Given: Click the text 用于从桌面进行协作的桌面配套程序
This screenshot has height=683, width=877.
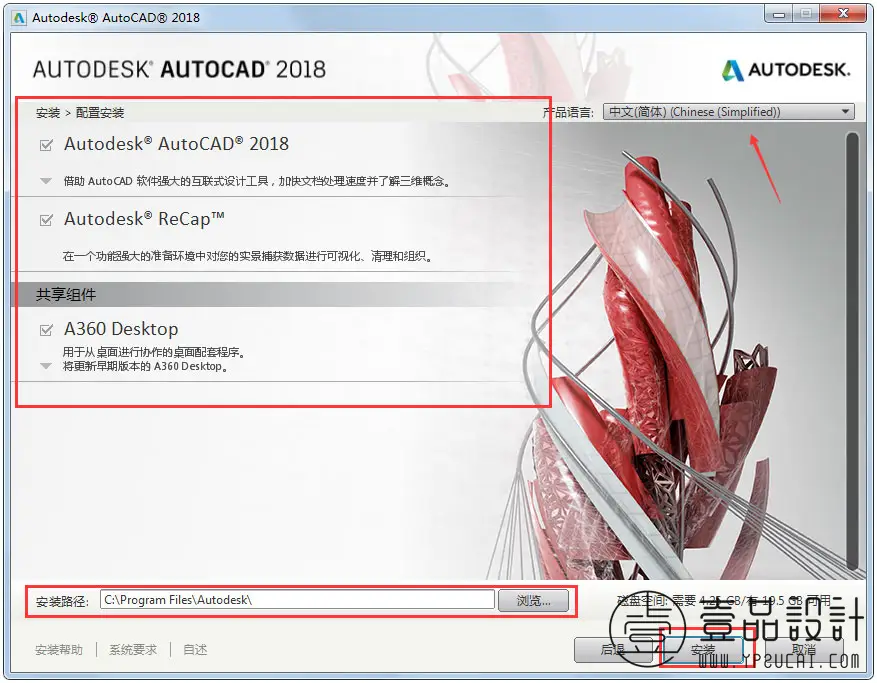Looking at the screenshot, I should pyautogui.click(x=154, y=352).
